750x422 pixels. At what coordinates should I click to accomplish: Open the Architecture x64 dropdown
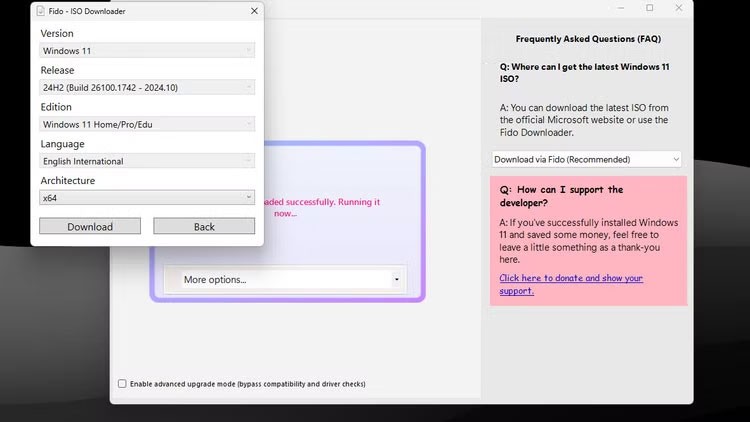[147, 198]
